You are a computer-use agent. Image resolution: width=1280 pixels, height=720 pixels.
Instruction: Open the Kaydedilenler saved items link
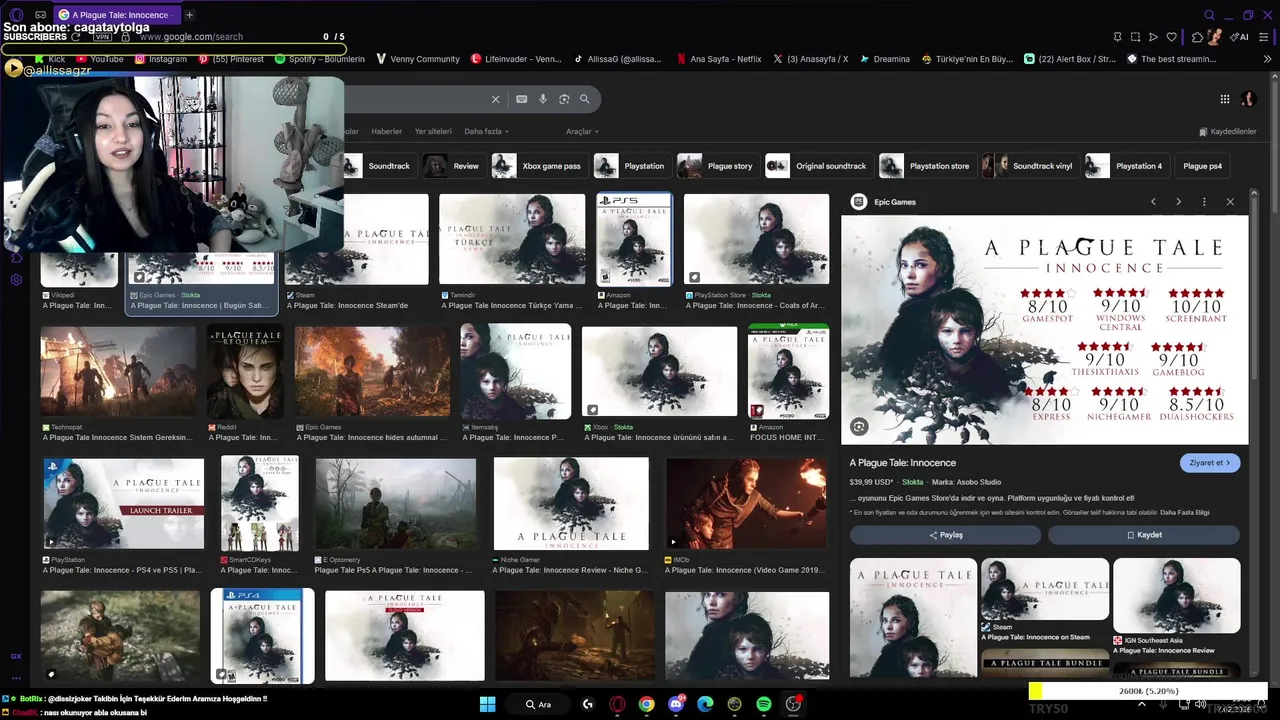tap(1227, 132)
